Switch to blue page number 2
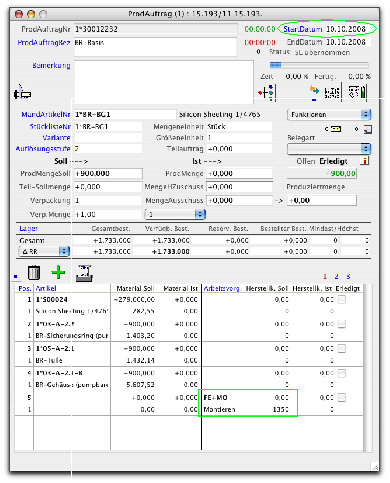The height and width of the screenshot is (483, 390). (x=336, y=276)
